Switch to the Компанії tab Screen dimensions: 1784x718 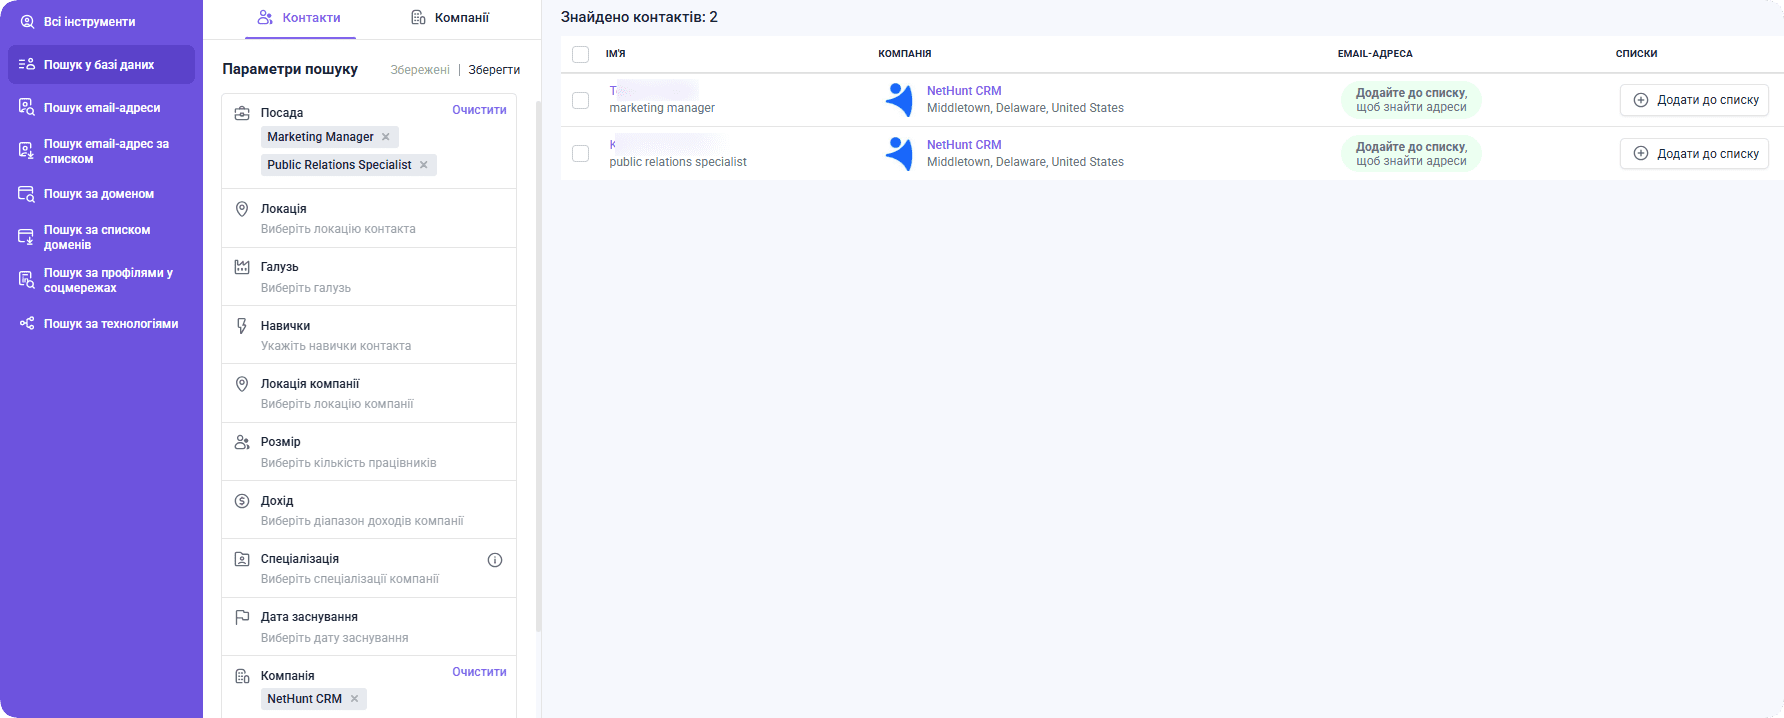pos(450,18)
